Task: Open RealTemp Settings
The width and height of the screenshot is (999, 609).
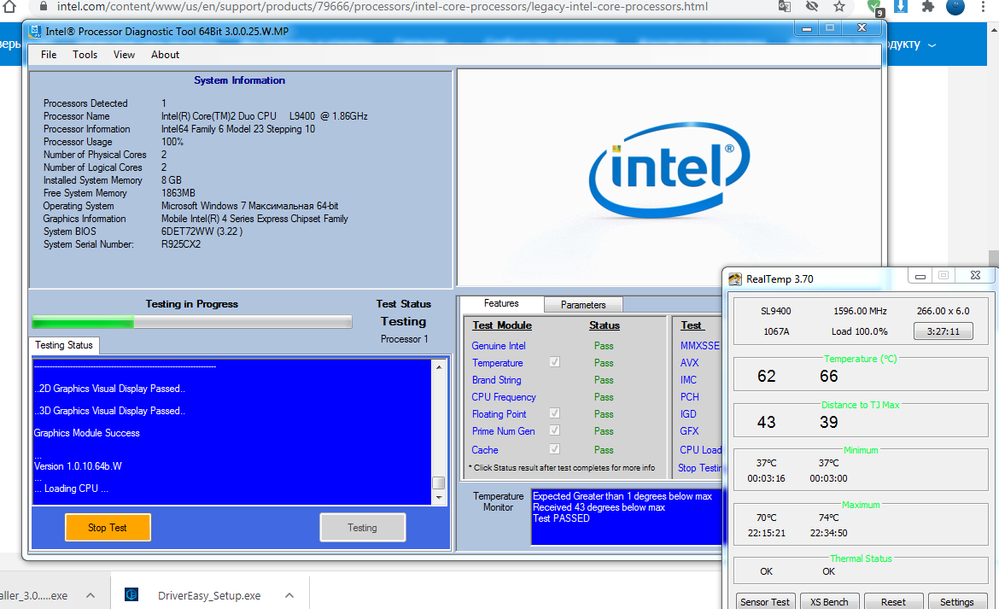Action: [957, 601]
